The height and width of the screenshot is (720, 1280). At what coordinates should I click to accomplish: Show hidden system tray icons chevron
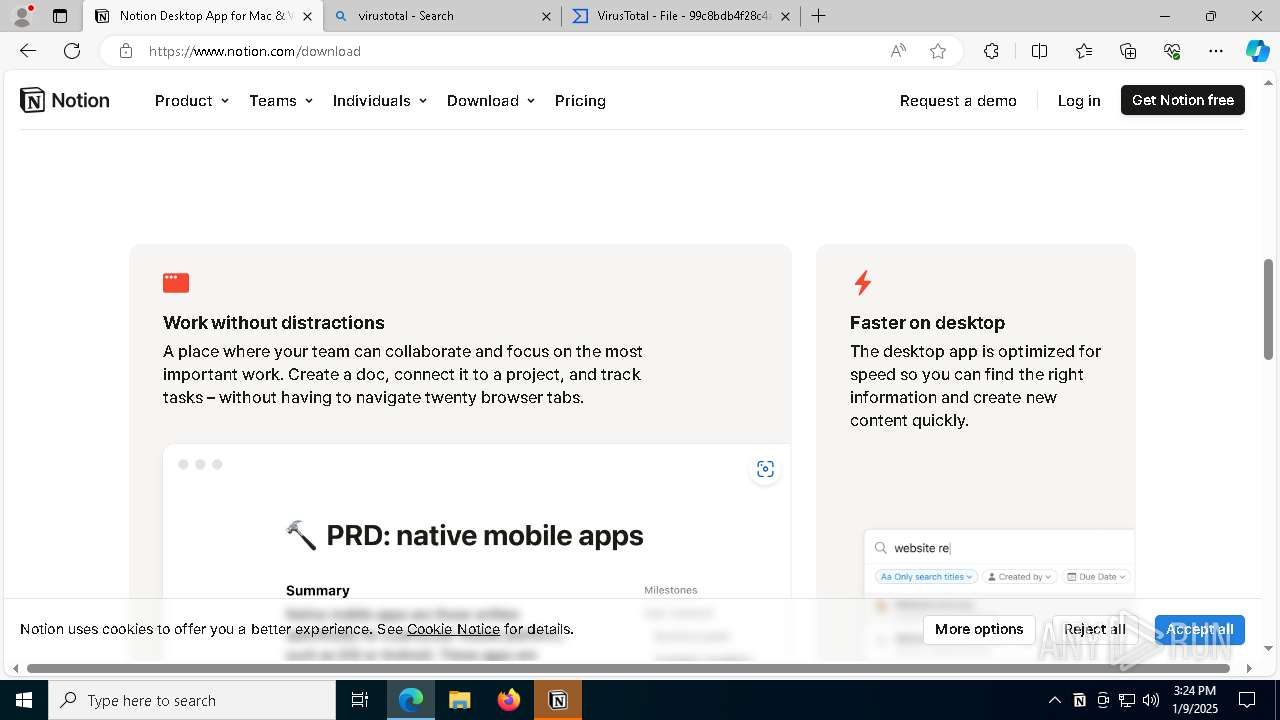pos(1054,700)
